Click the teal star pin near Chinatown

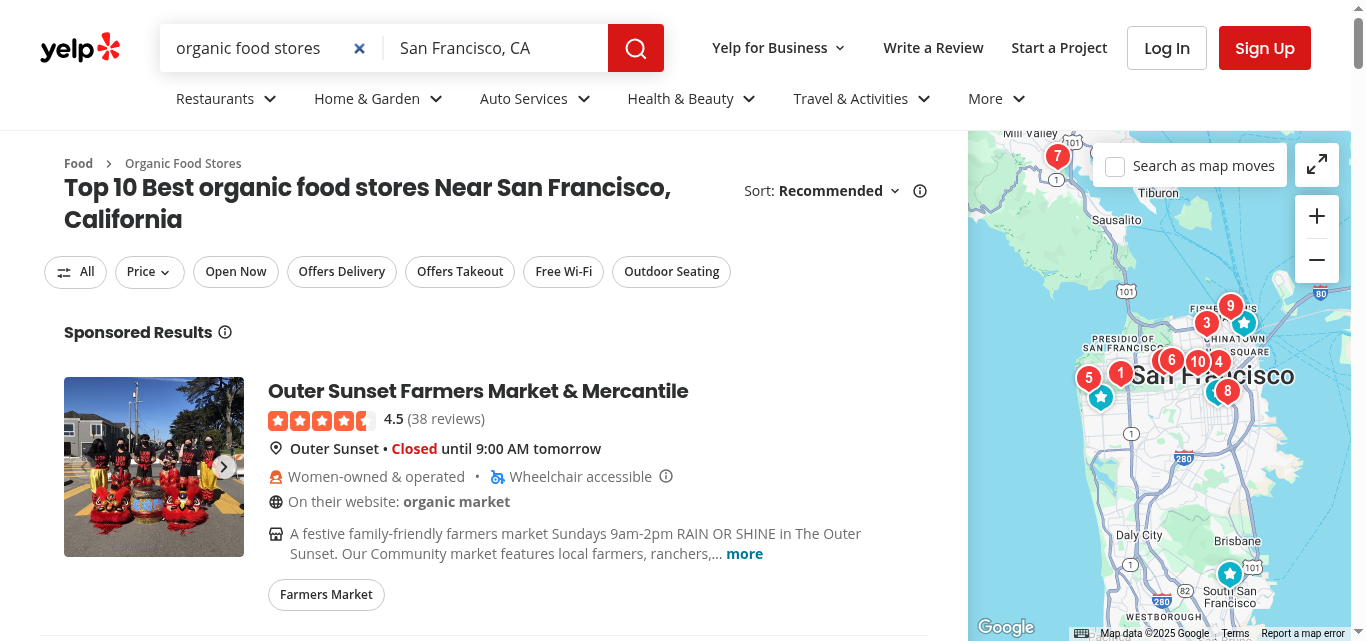pos(1243,323)
